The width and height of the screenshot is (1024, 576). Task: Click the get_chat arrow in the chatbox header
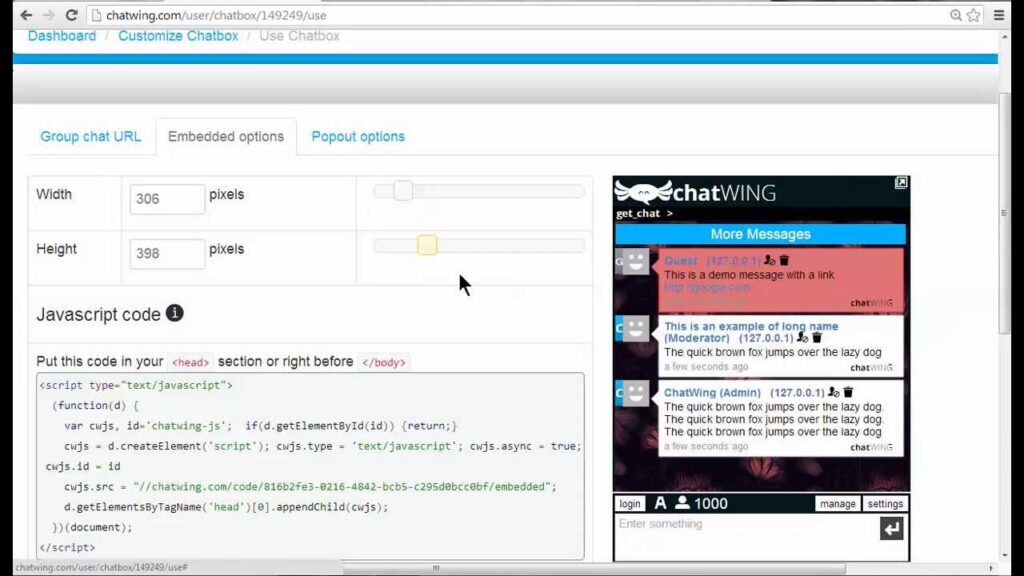[669, 214]
